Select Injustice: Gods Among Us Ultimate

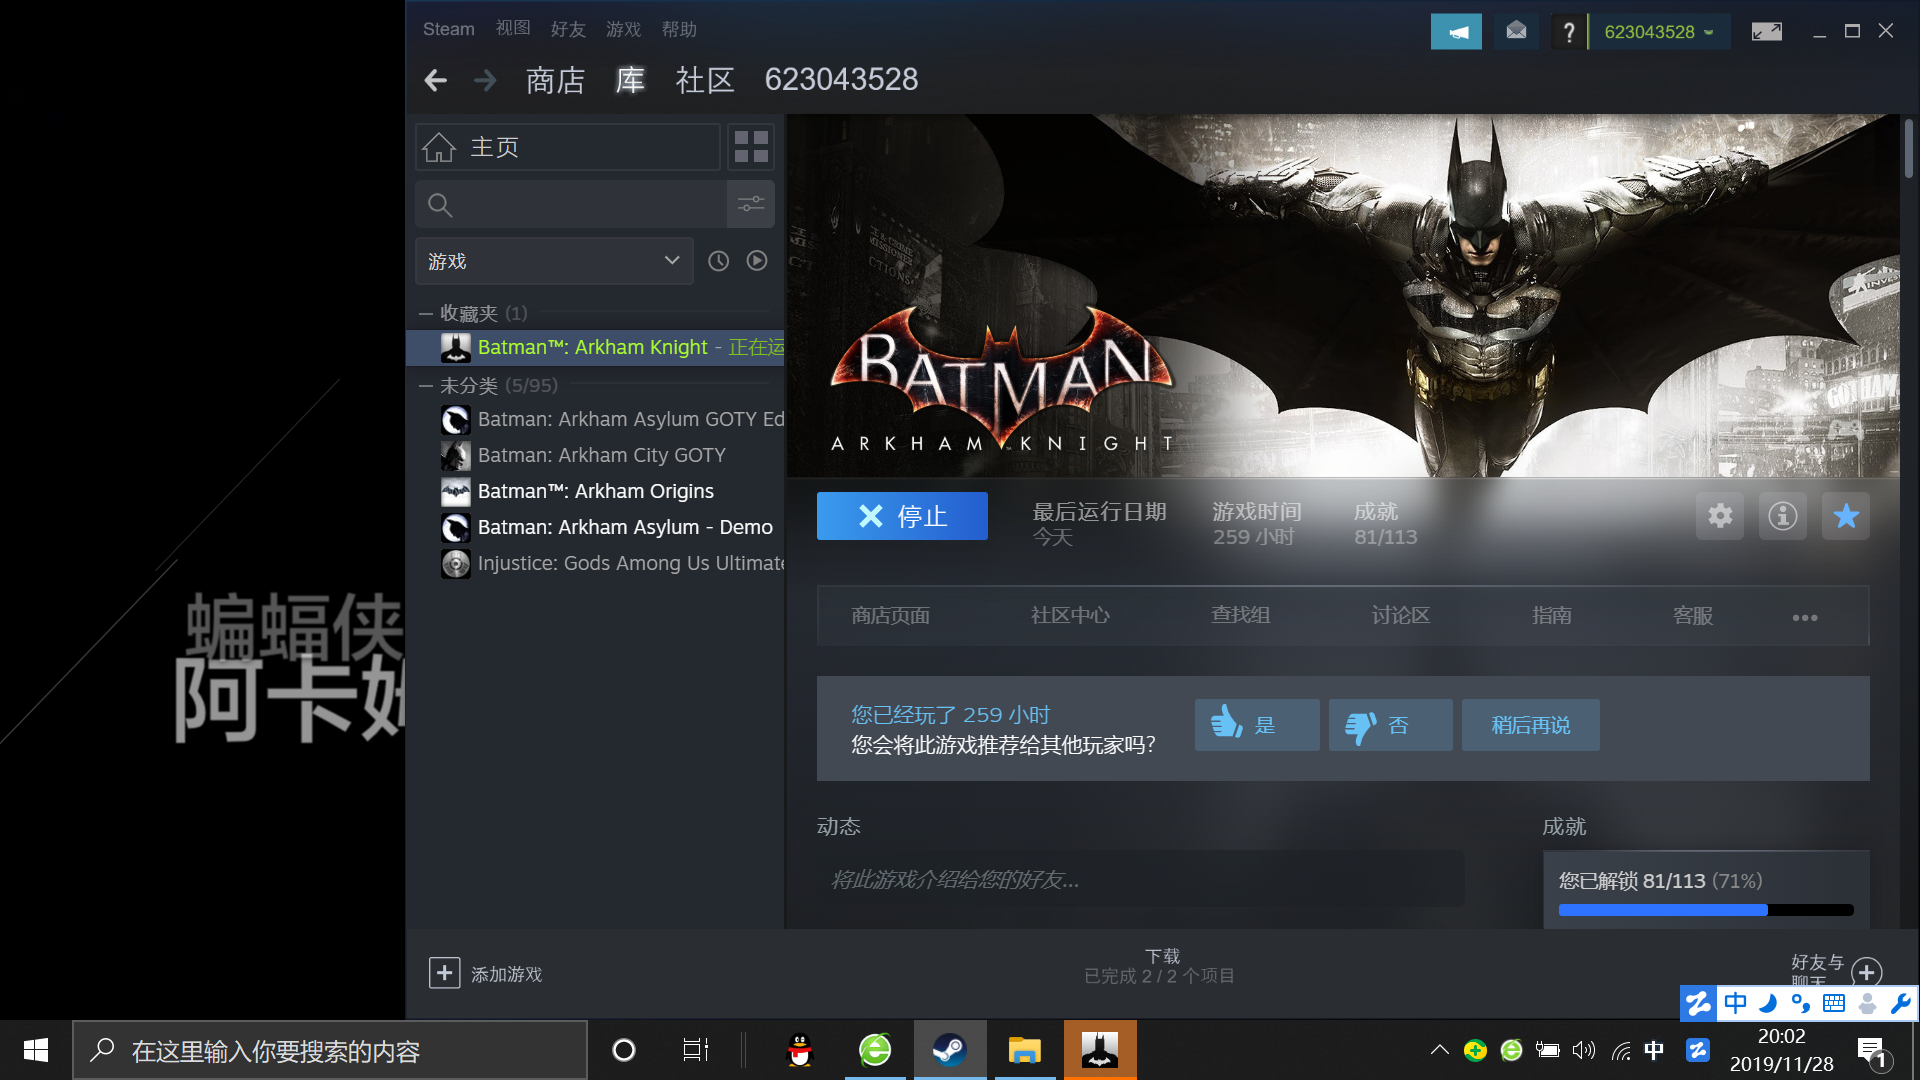point(596,563)
